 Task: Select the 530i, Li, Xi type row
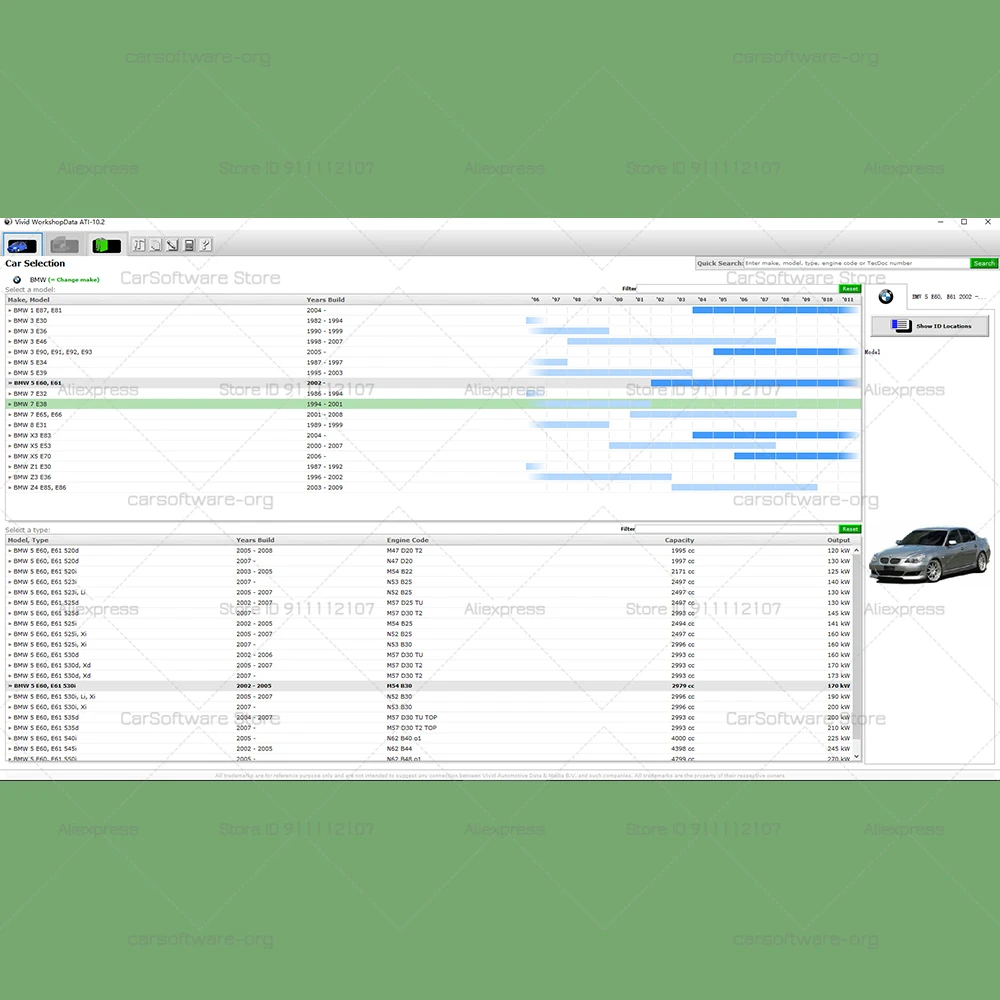(x=429, y=696)
